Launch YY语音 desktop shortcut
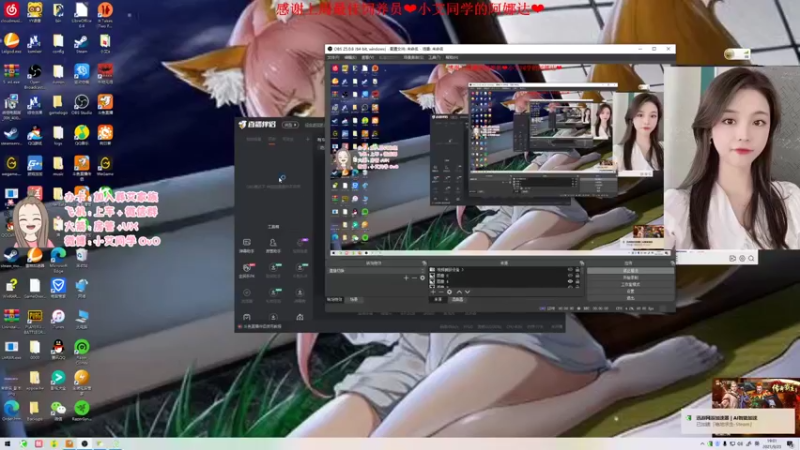Viewport: 800px width, 450px height. [x=35, y=12]
